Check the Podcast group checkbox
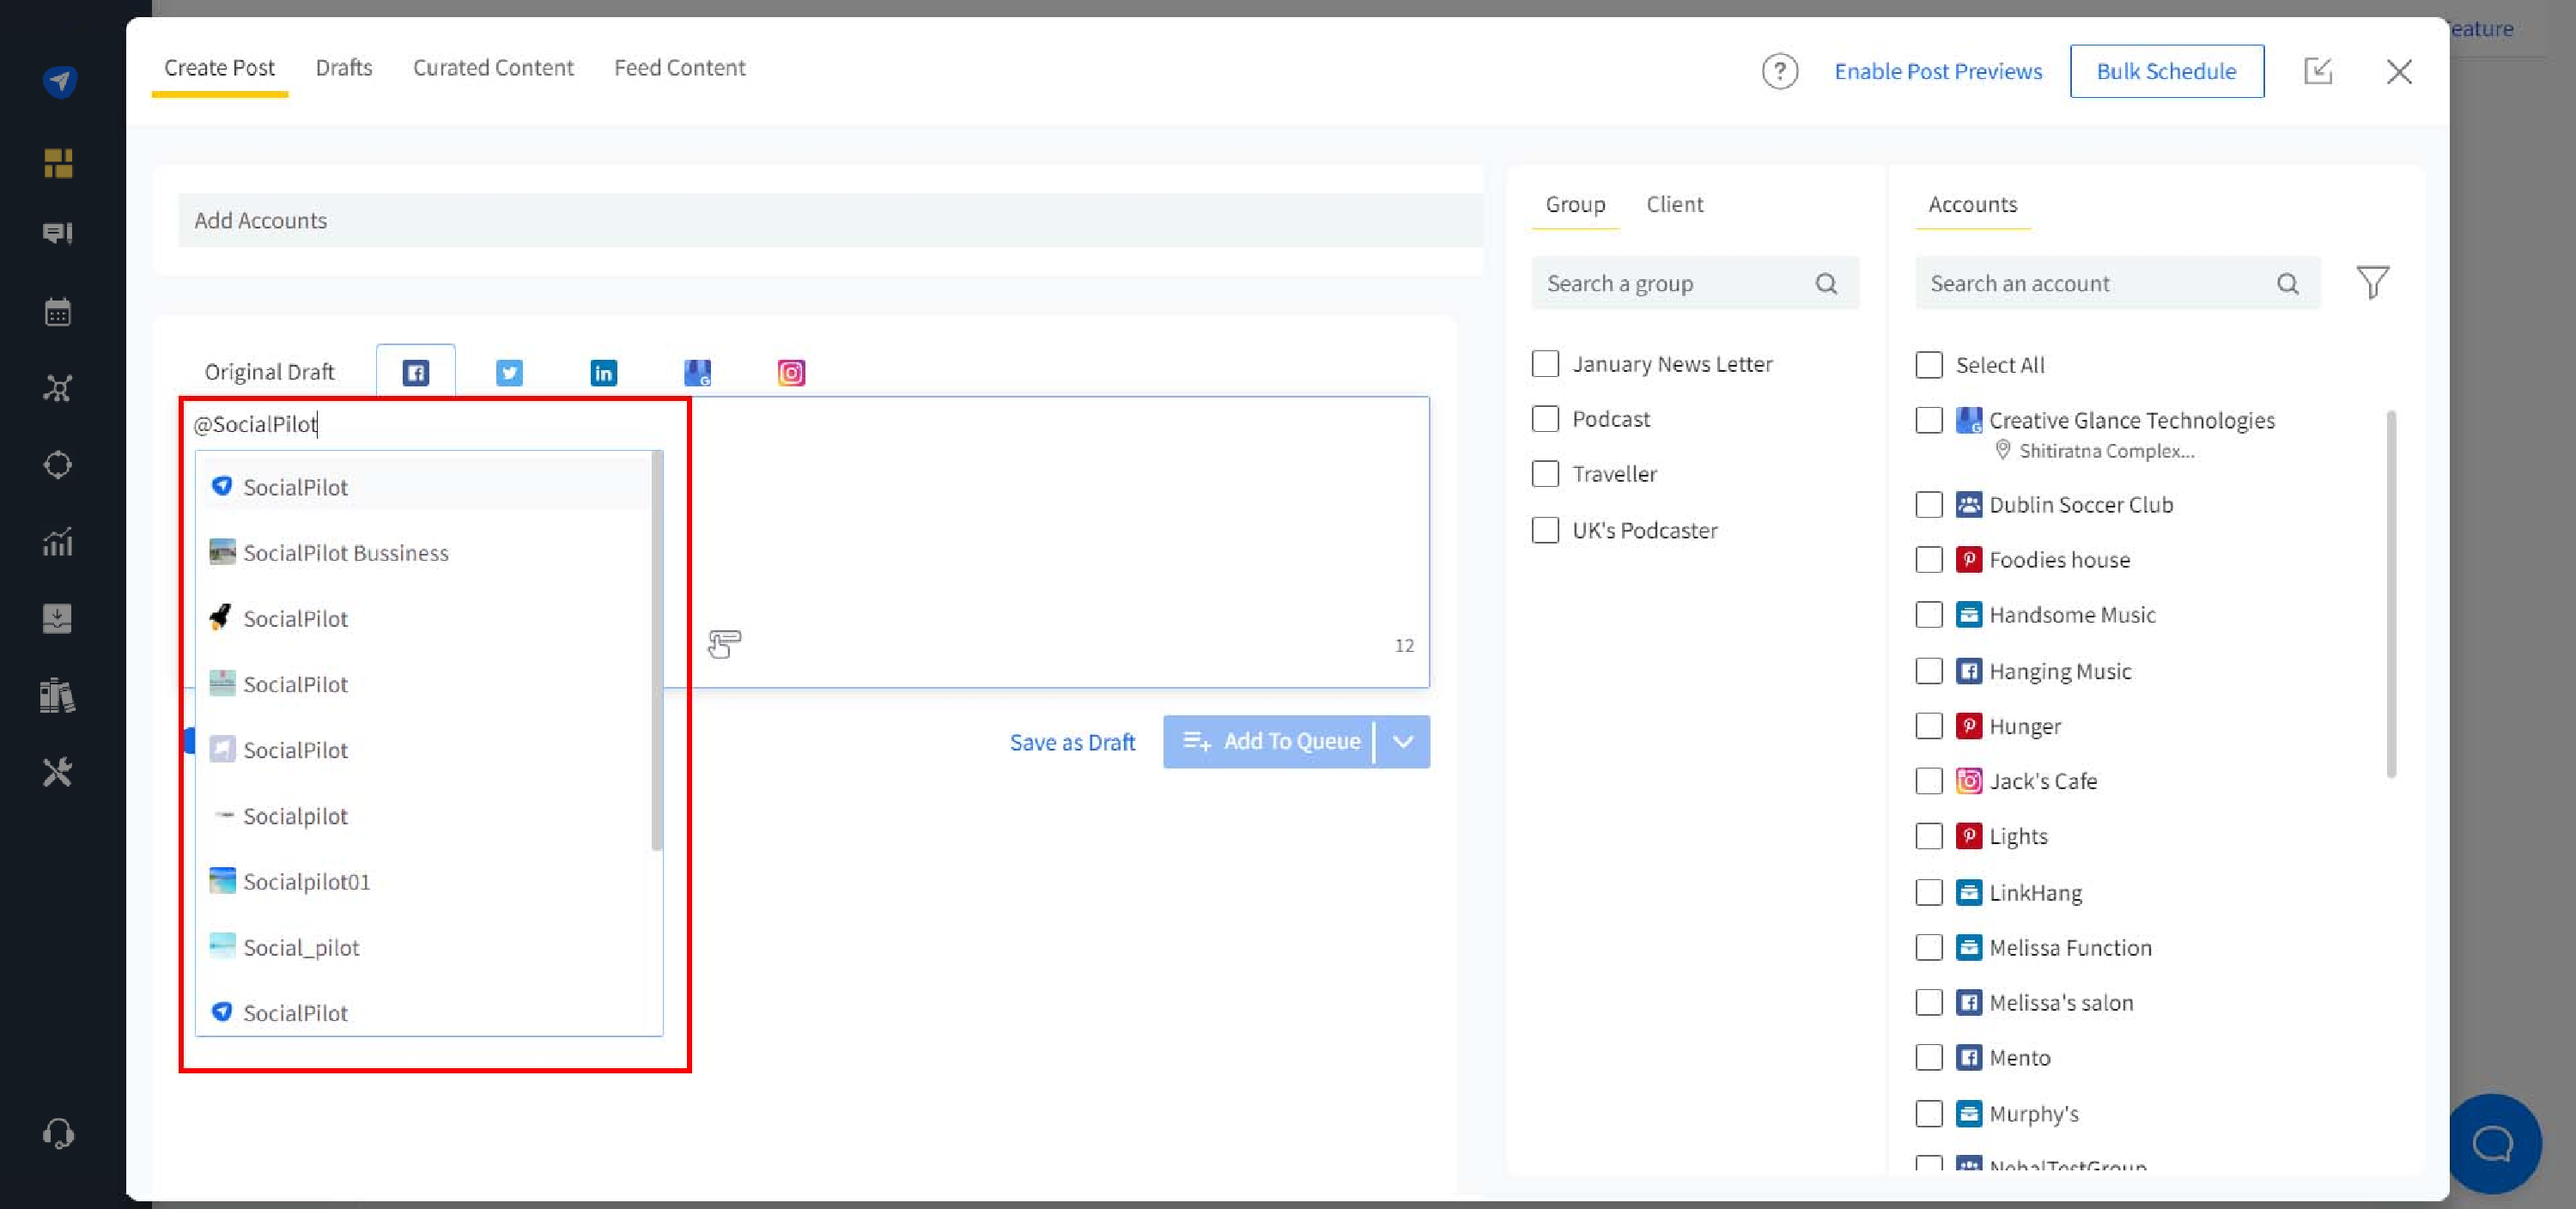 [x=1545, y=419]
